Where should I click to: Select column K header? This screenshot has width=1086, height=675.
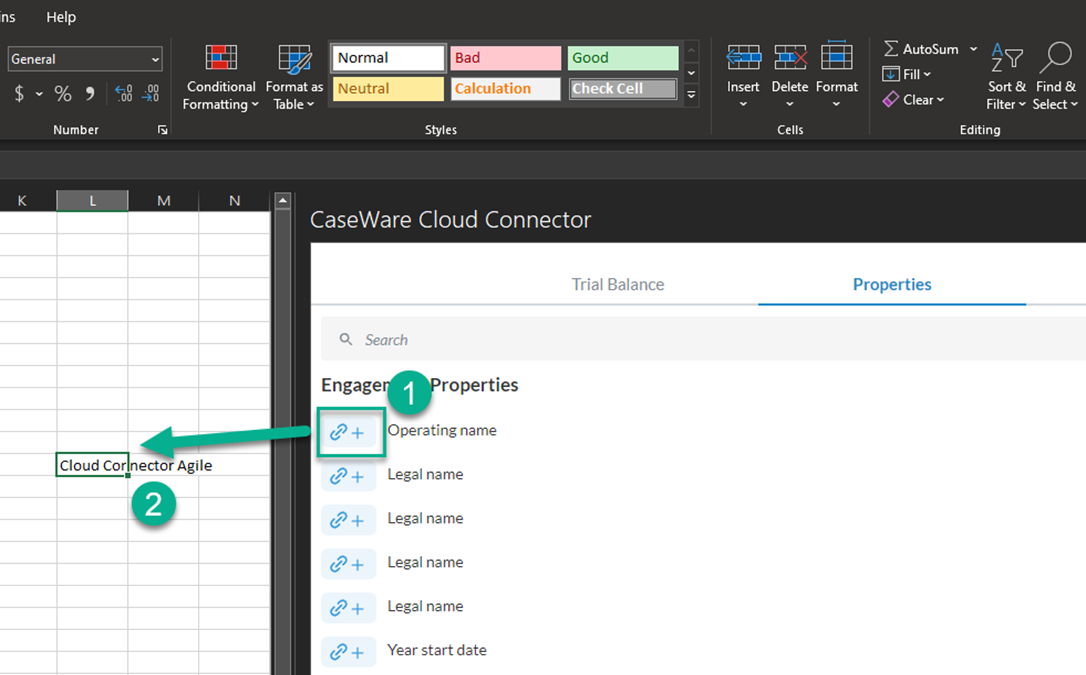click(x=22, y=201)
